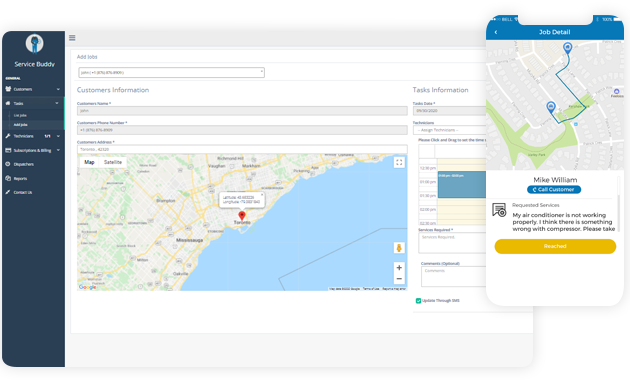Open customer selection dropdown at top
This screenshot has height=384, width=630.
pos(172,73)
